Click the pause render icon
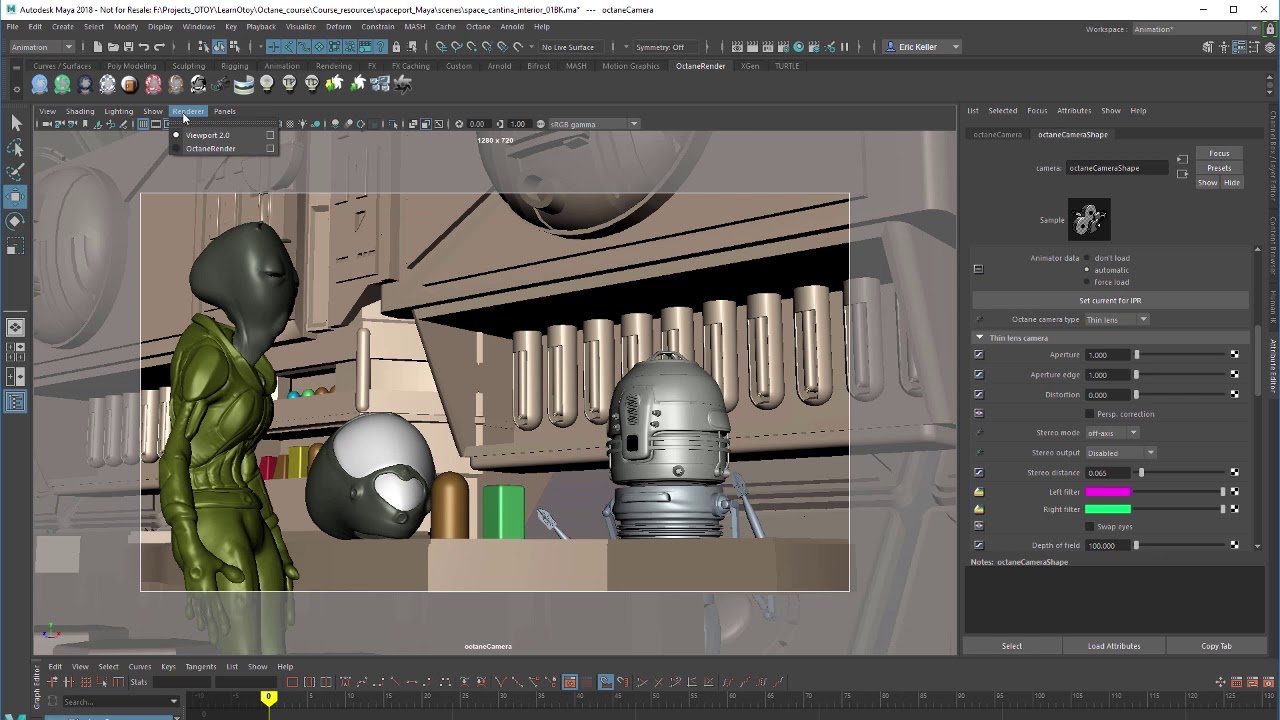1280x720 pixels. point(844,47)
